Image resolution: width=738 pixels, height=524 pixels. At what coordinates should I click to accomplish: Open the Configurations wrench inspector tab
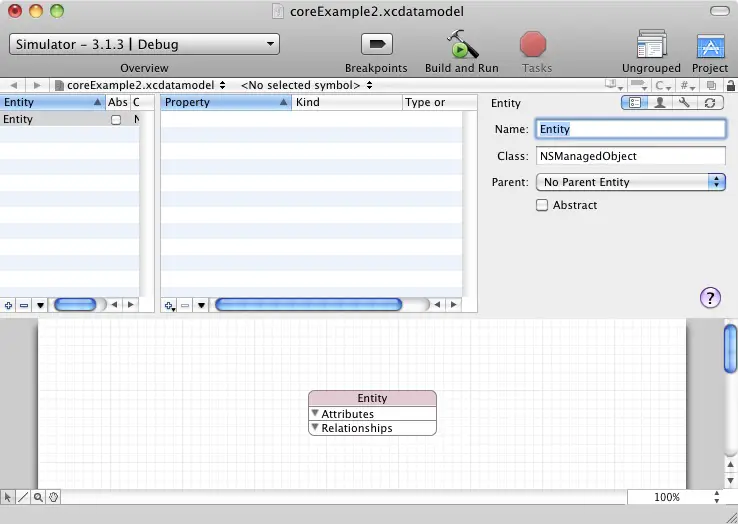coord(685,103)
